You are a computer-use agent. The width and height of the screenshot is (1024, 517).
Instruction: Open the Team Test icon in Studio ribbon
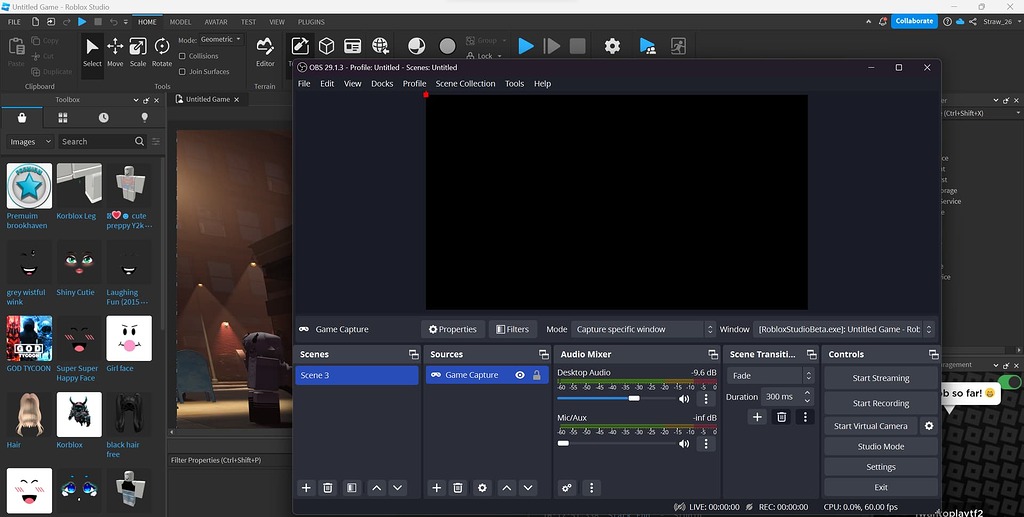click(x=647, y=46)
